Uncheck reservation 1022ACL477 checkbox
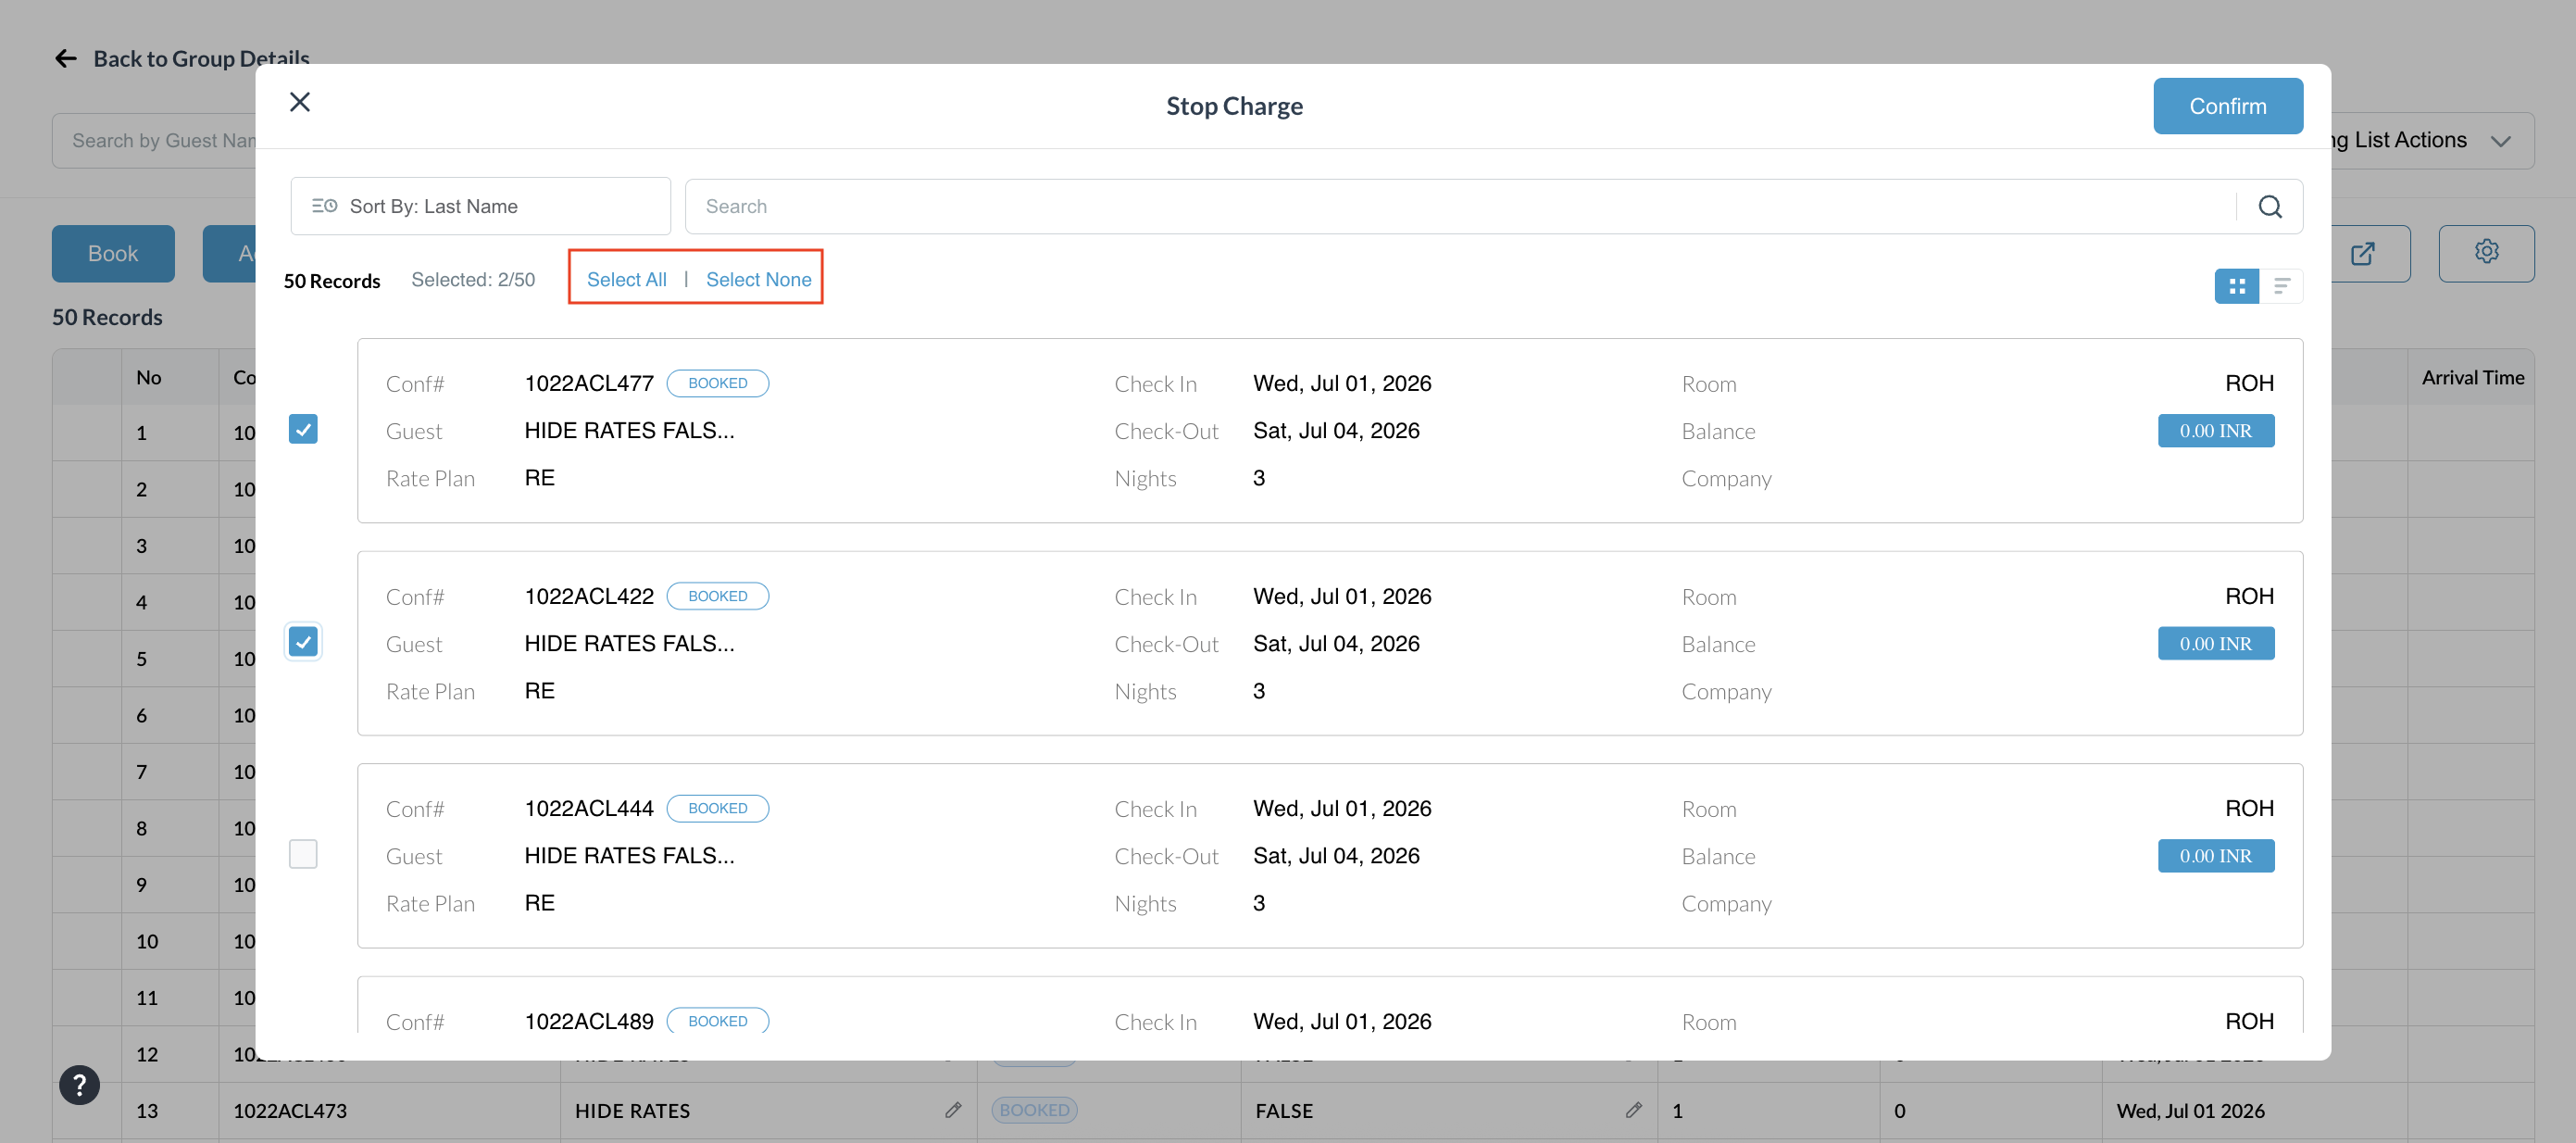 (303, 429)
